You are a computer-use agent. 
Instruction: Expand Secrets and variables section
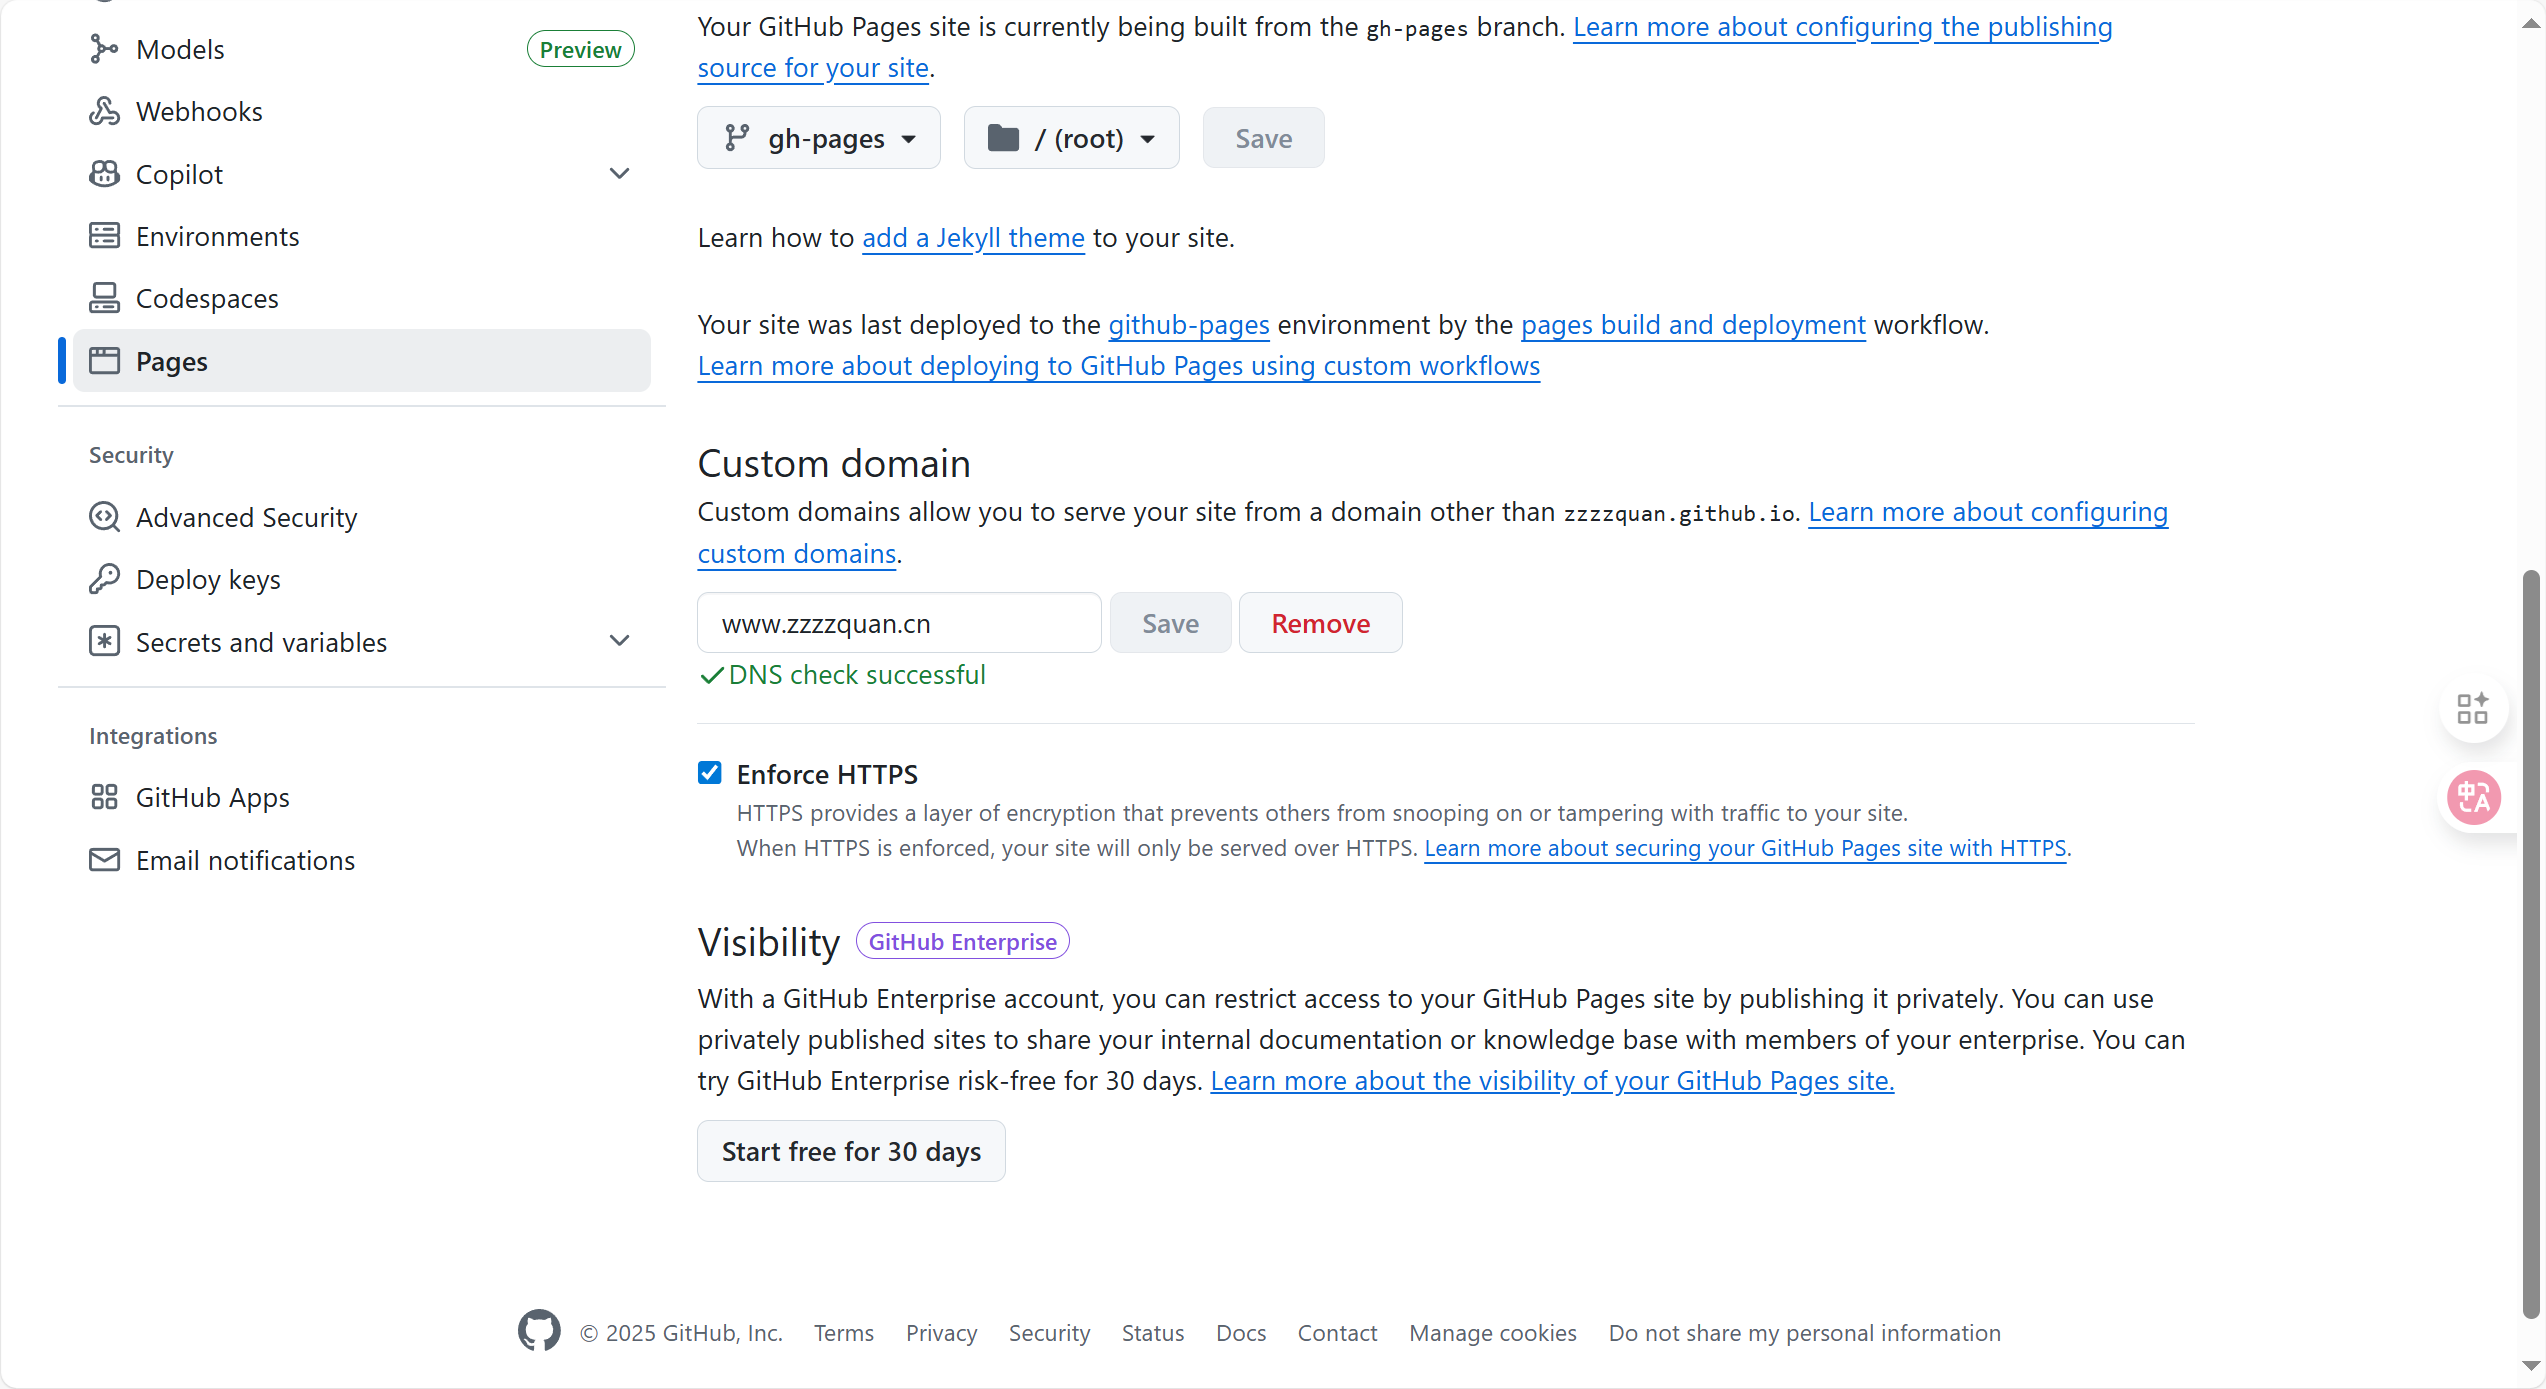click(619, 641)
